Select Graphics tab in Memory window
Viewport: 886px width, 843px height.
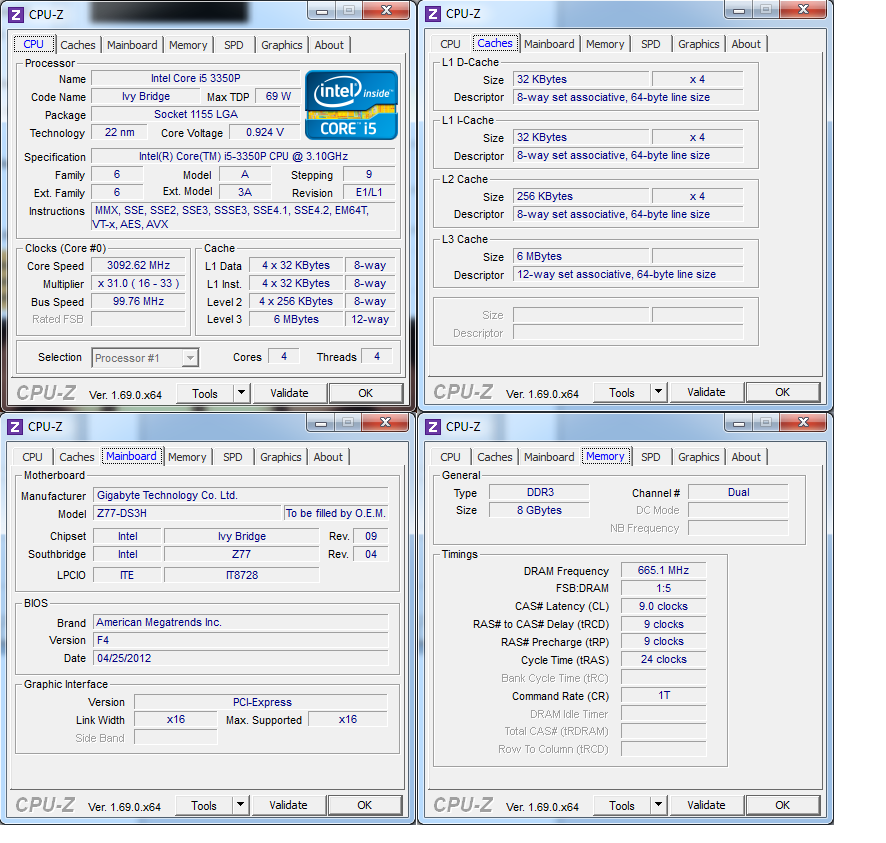pos(698,457)
